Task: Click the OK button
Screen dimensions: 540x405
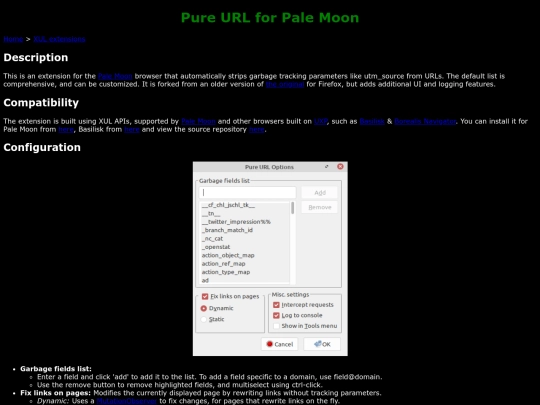Action: (x=322, y=344)
